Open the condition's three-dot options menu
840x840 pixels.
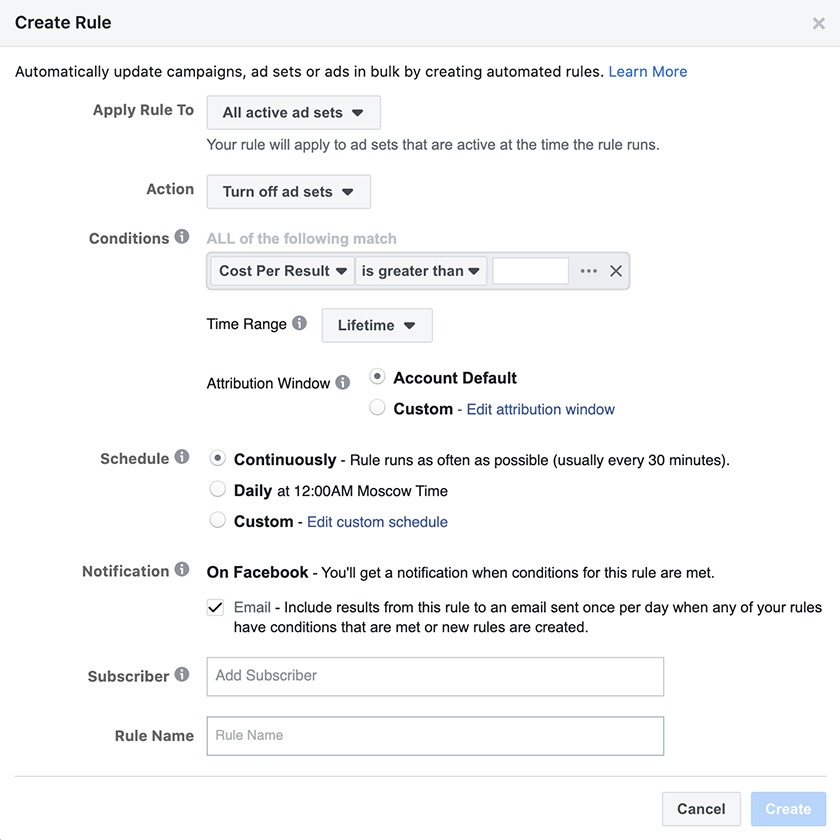(588, 271)
